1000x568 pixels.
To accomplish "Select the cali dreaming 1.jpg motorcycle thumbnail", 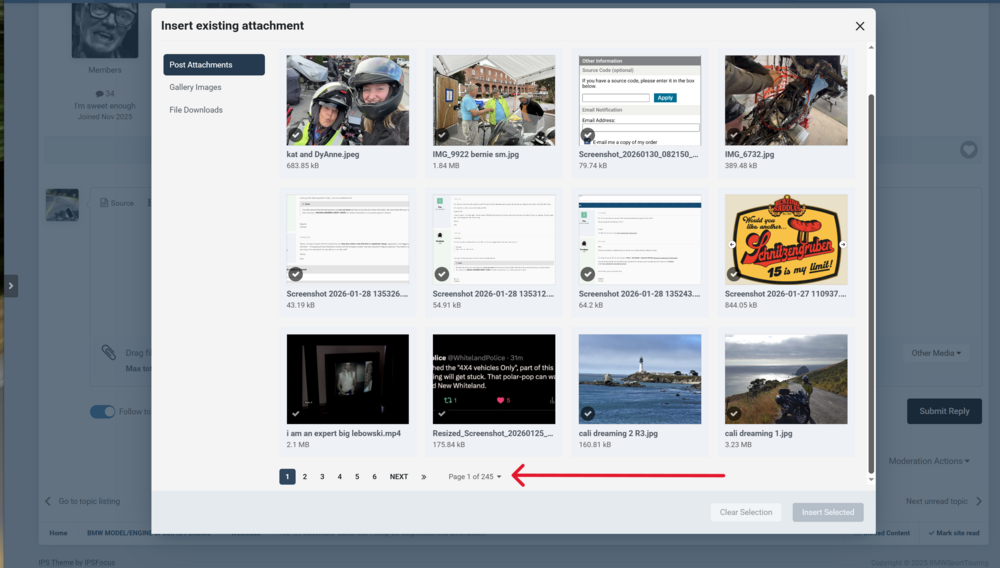I will pos(786,379).
